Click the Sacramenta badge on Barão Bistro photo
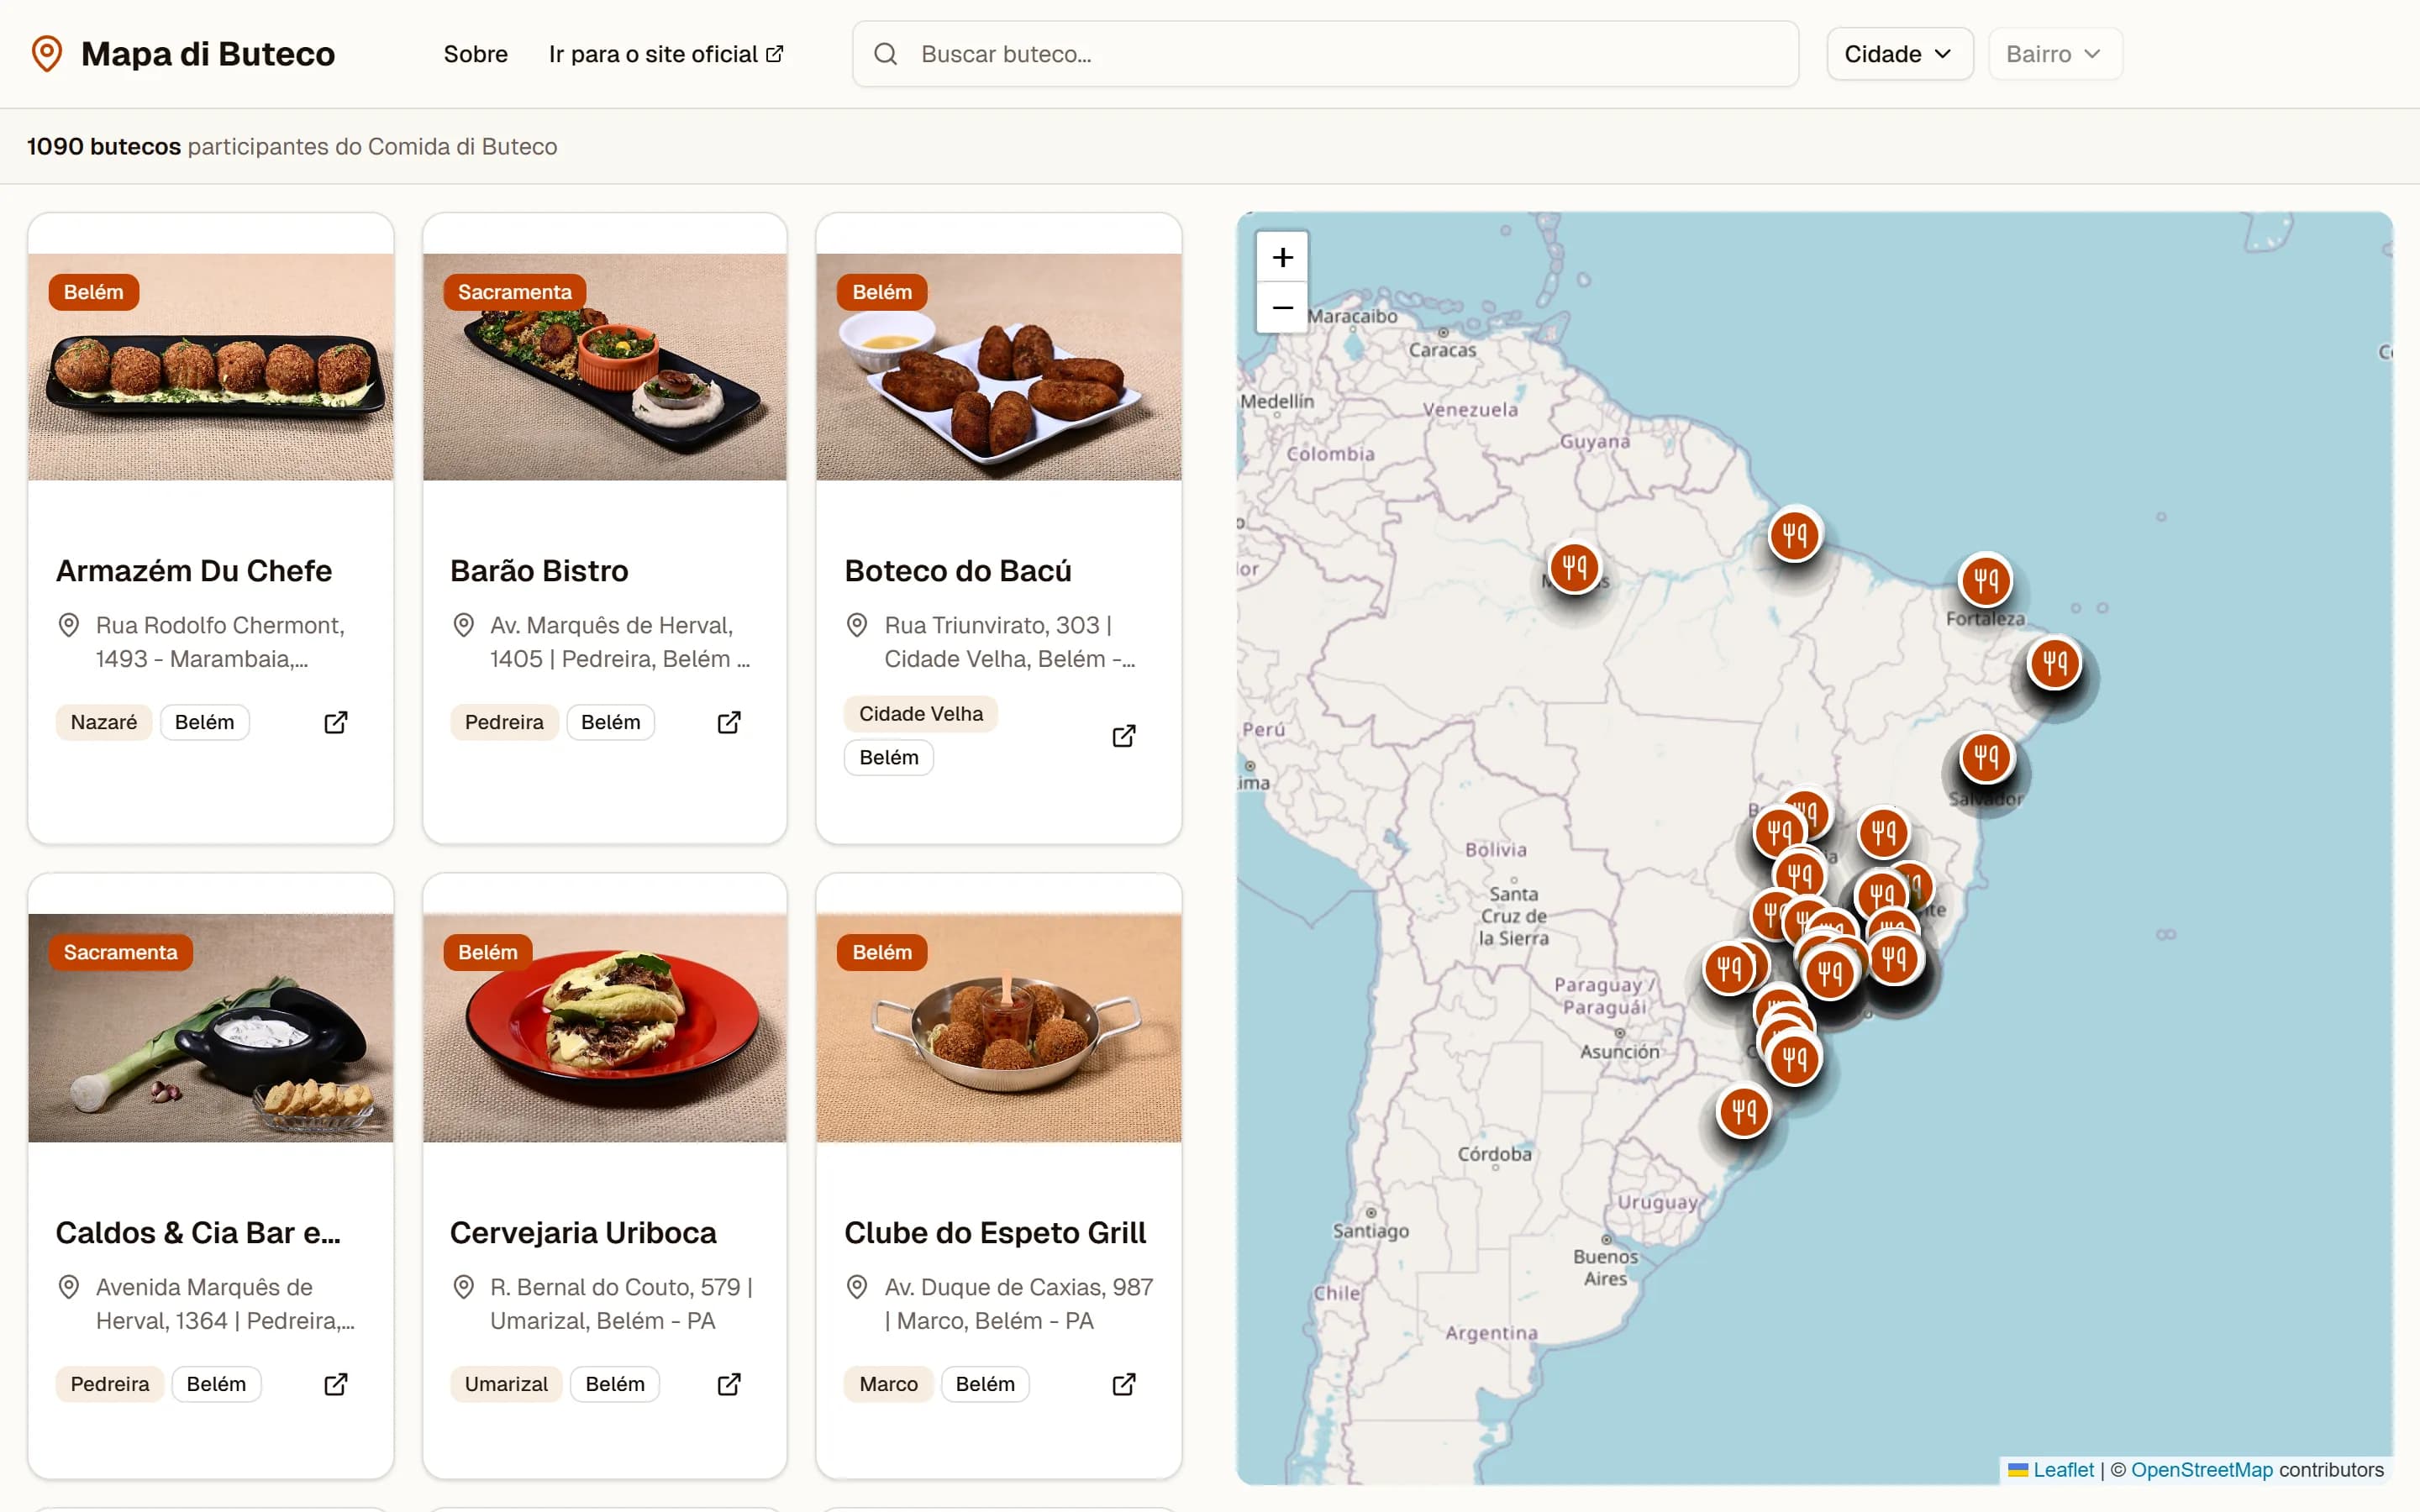Viewport: 2420px width, 1512px height. 515,292
